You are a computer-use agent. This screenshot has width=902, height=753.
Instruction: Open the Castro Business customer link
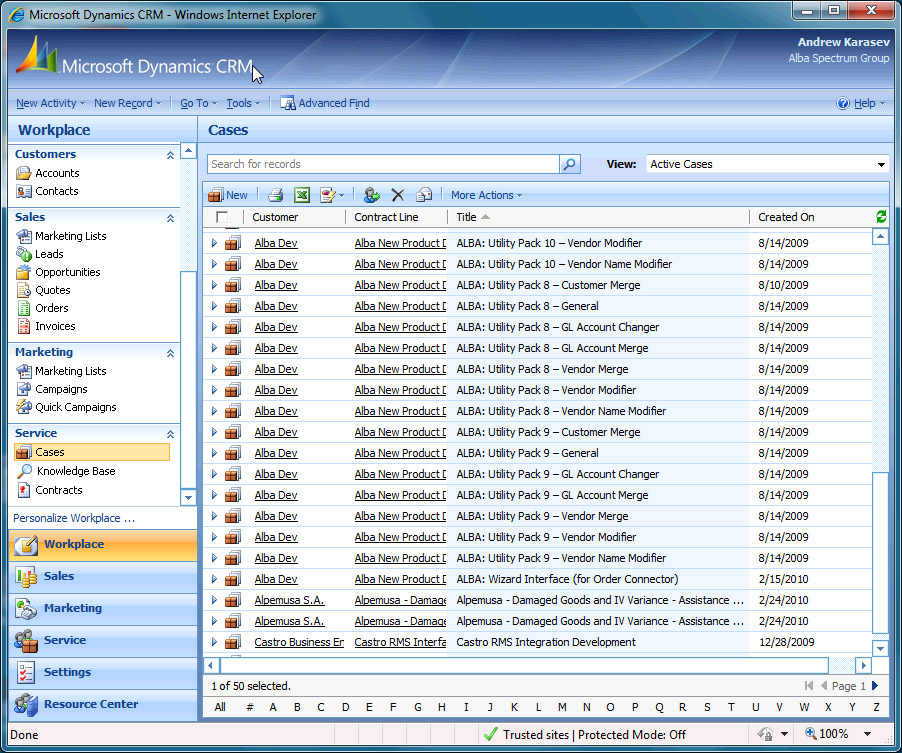click(299, 642)
